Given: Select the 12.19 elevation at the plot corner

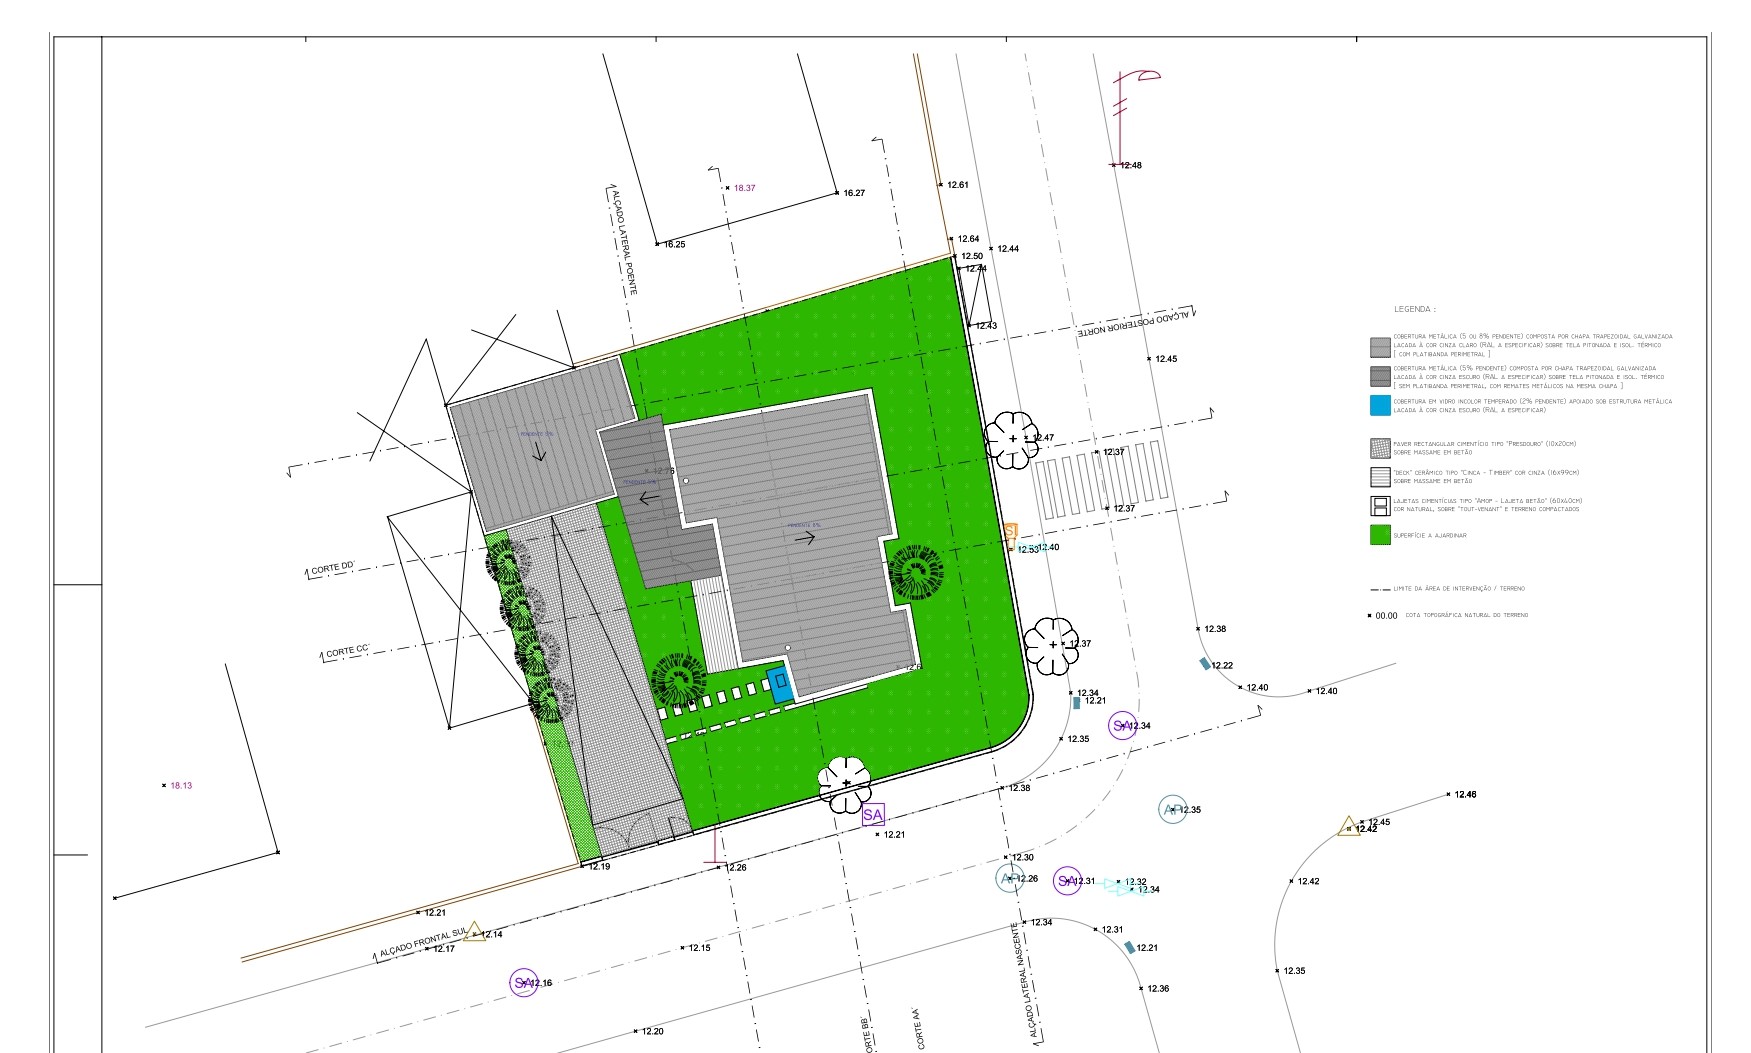Looking at the screenshot, I should 599,867.
